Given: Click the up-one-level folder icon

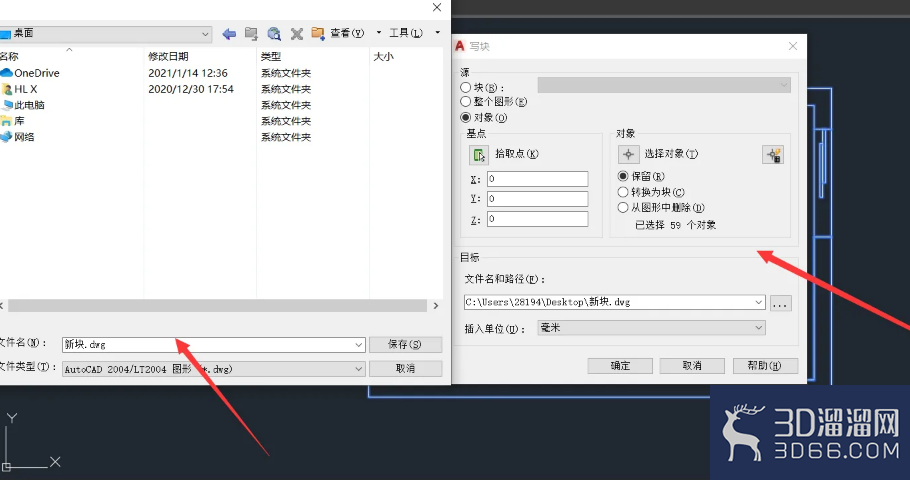Looking at the screenshot, I should pyautogui.click(x=251, y=34).
